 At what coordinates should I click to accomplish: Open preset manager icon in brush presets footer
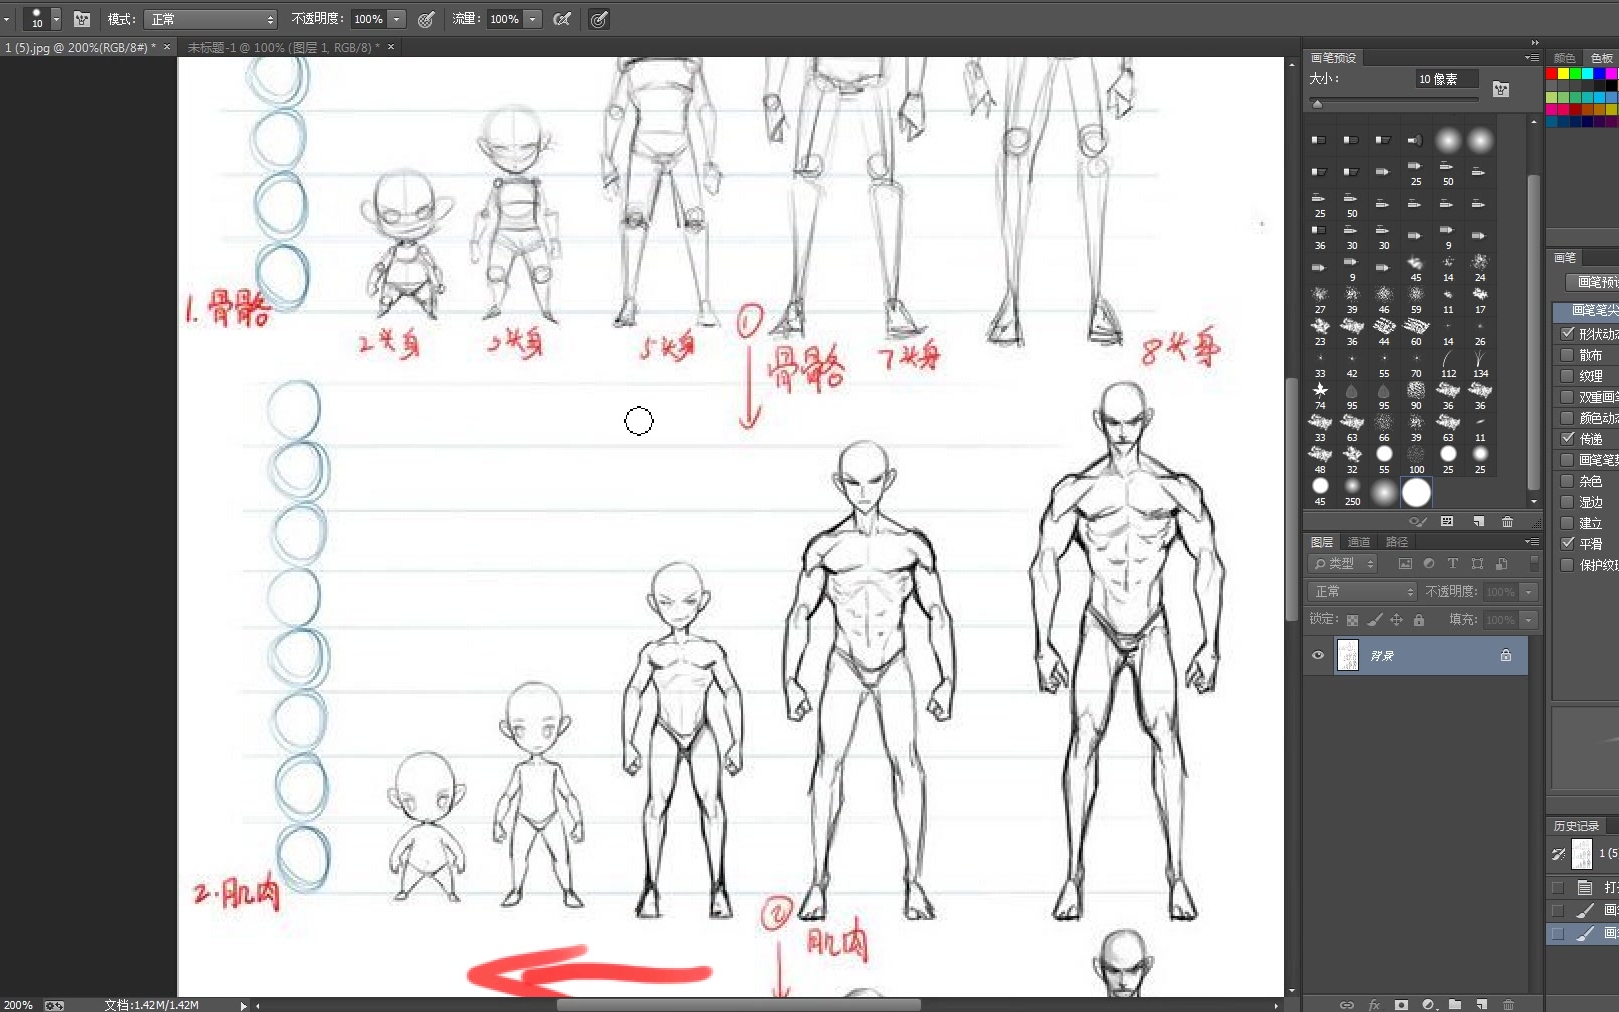pos(1446,521)
